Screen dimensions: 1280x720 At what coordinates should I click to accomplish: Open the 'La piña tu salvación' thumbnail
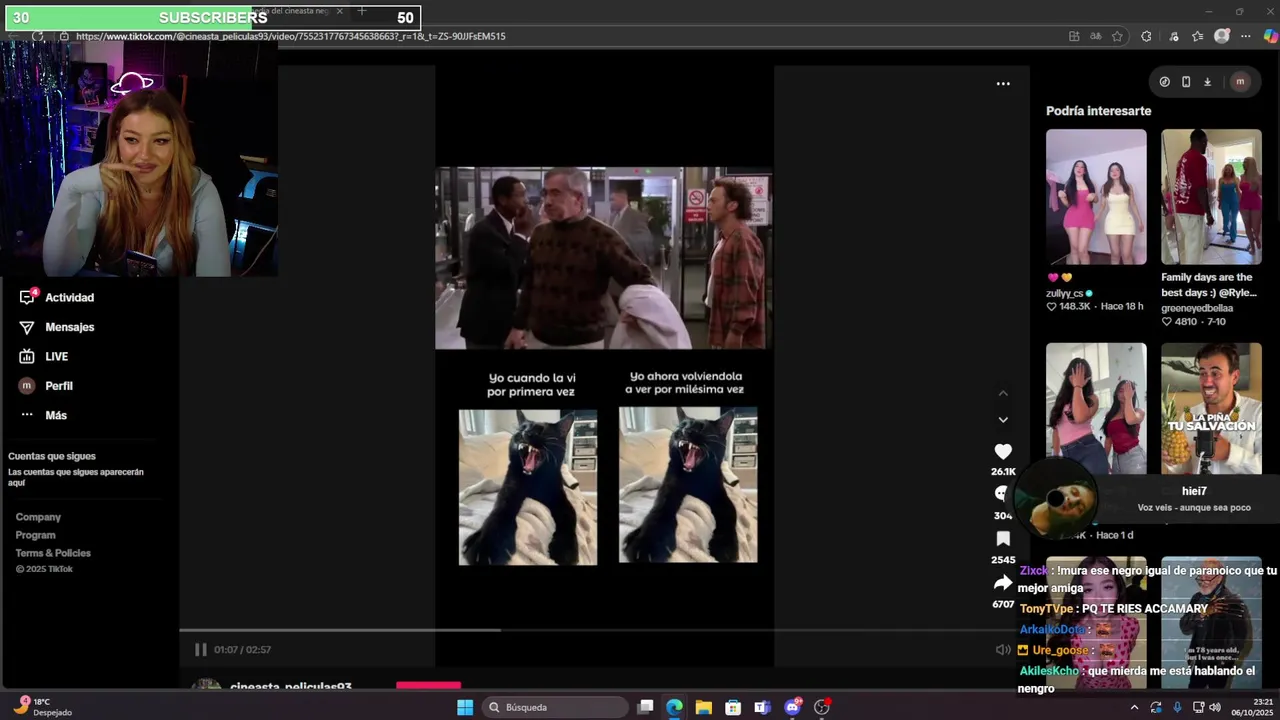coord(1211,408)
